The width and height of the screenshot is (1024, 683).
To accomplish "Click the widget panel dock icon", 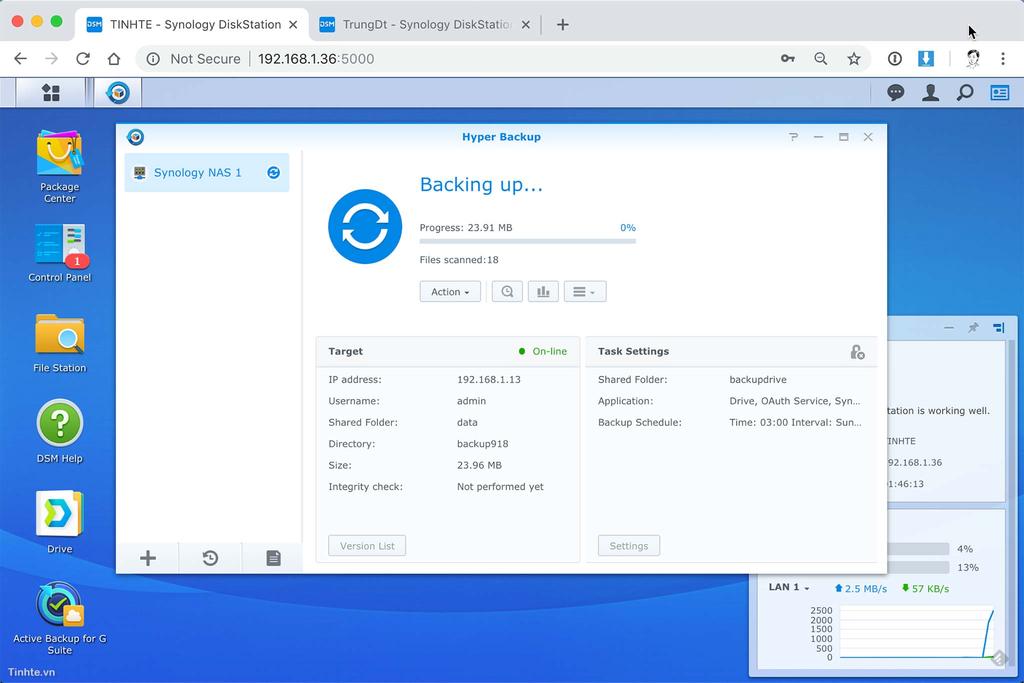I will [999, 327].
